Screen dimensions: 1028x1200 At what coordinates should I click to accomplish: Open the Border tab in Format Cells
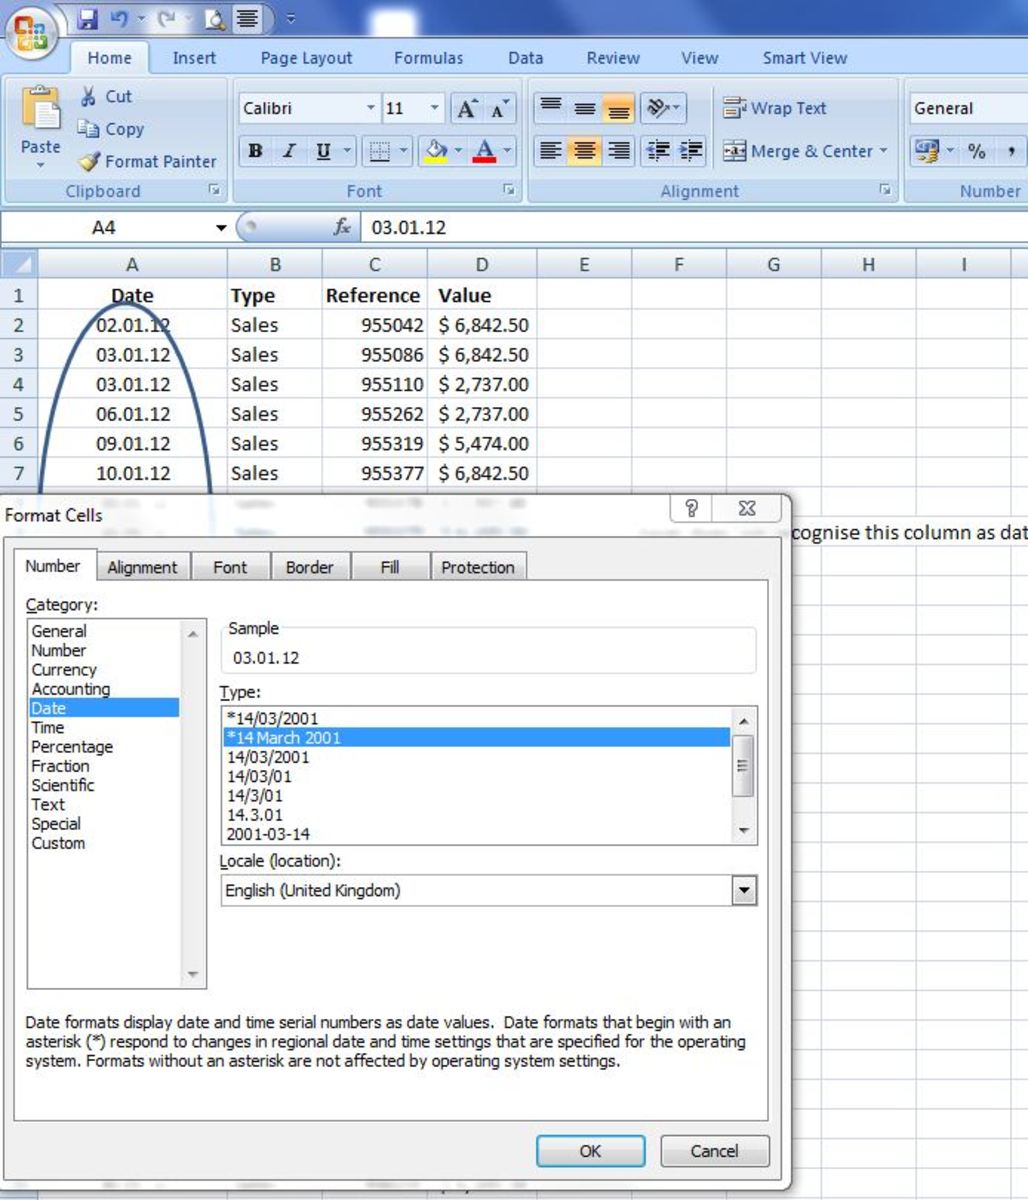tap(310, 567)
